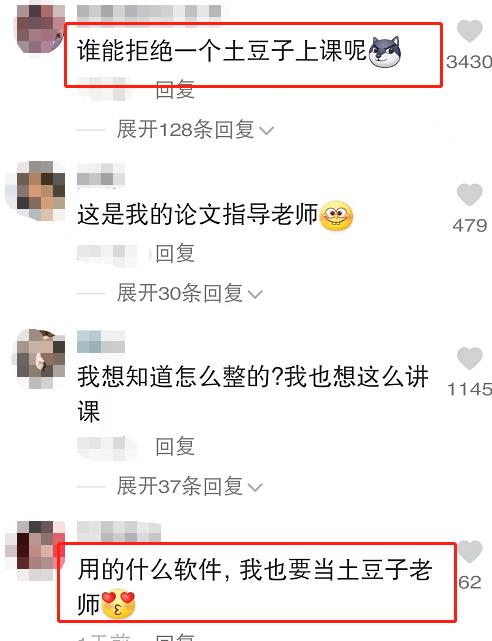The width and height of the screenshot is (492, 641).
Task: Expand 展开30条回复 replies
Action: (x=189, y=293)
